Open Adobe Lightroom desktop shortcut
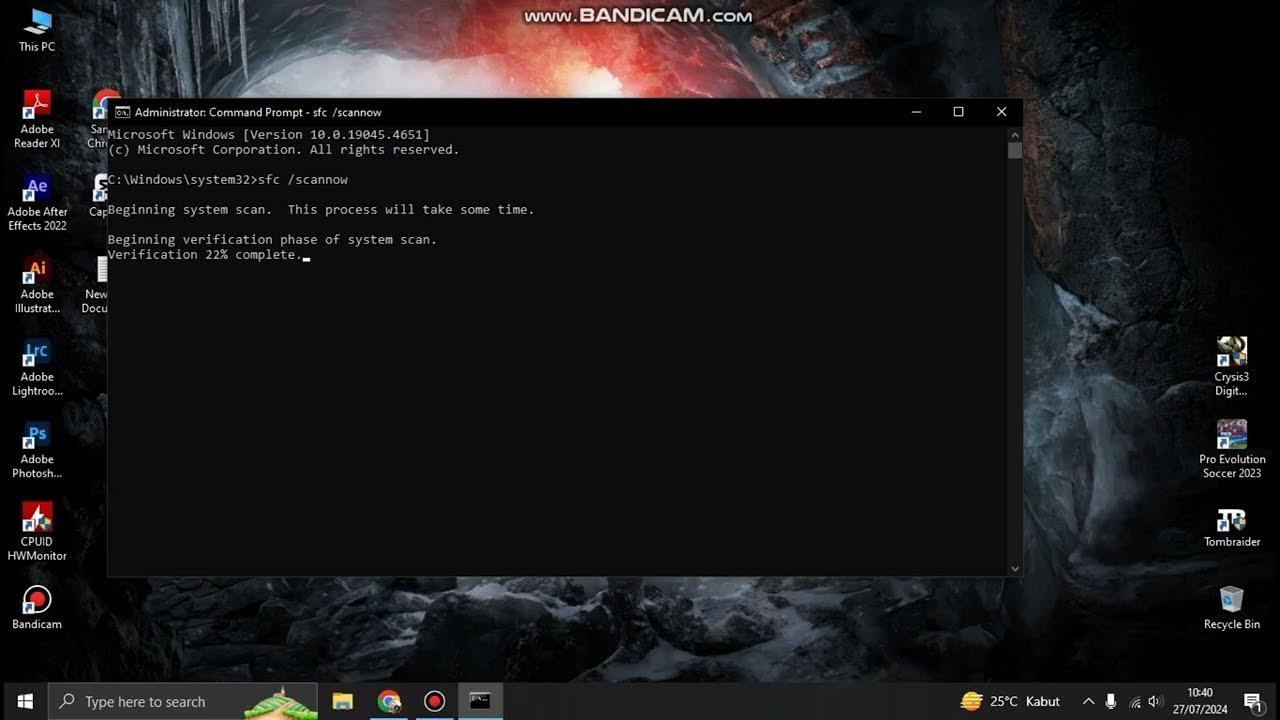The height and width of the screenshot is (720, 1280). tap(37, 368)
